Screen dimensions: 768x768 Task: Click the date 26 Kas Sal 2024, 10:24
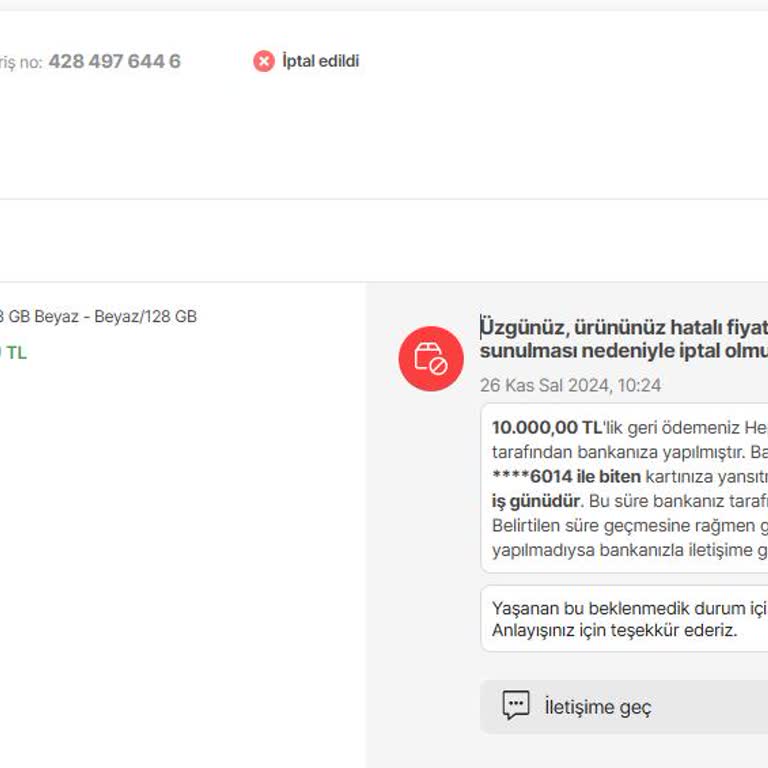[x=570, y=385]
